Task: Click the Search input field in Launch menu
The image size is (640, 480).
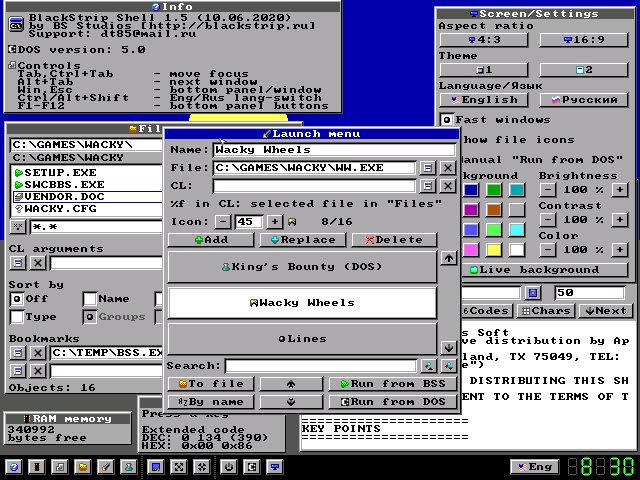Action: pyautogui.click(x=321, y=366)
